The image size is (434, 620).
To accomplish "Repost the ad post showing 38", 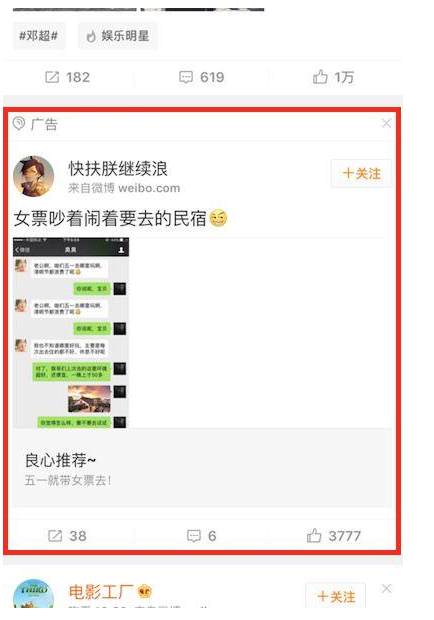I will 67,536.
